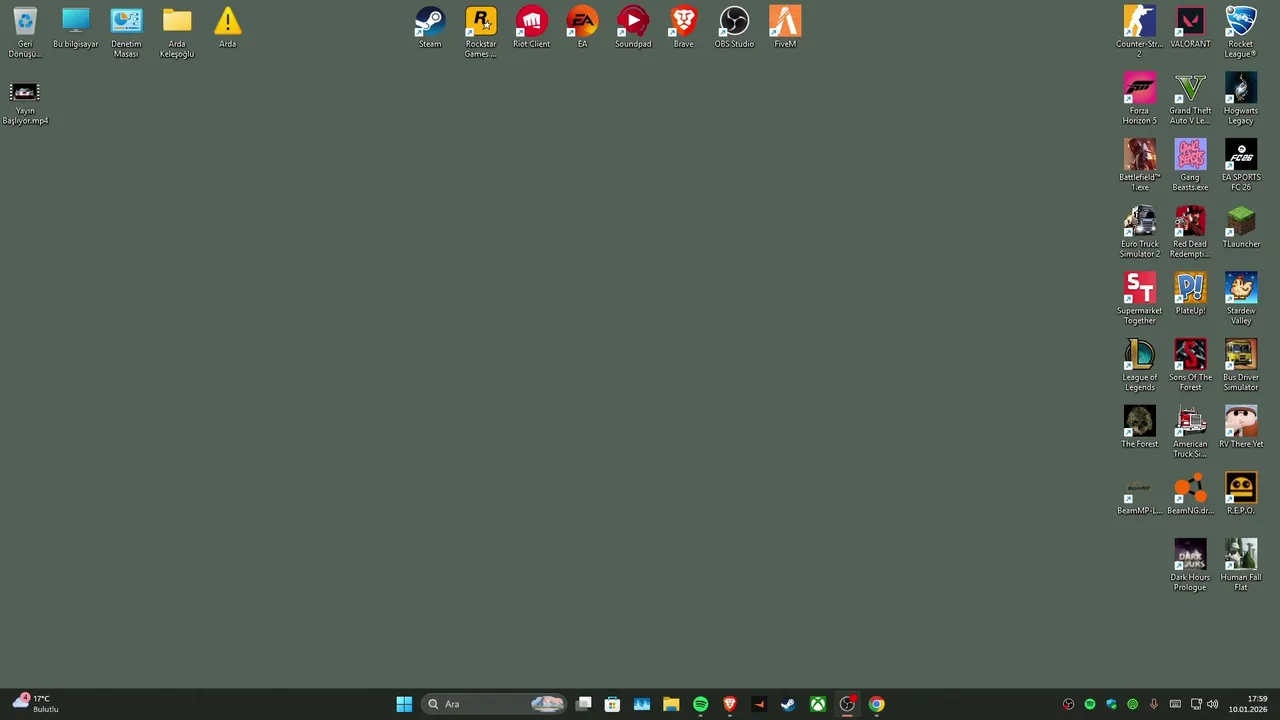This screenshot has width=1280, height=720.
Task: Select the Bu bilgisayar desktop icon
Action: click(76, 27)
